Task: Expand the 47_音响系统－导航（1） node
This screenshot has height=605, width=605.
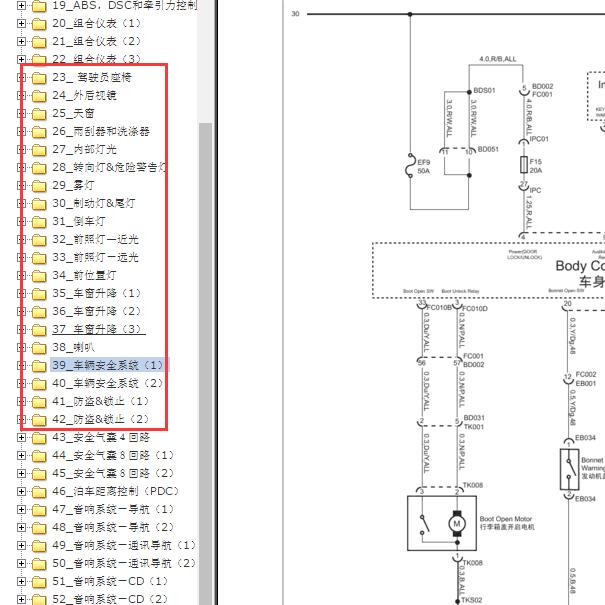Action: (x=21, y=509)
